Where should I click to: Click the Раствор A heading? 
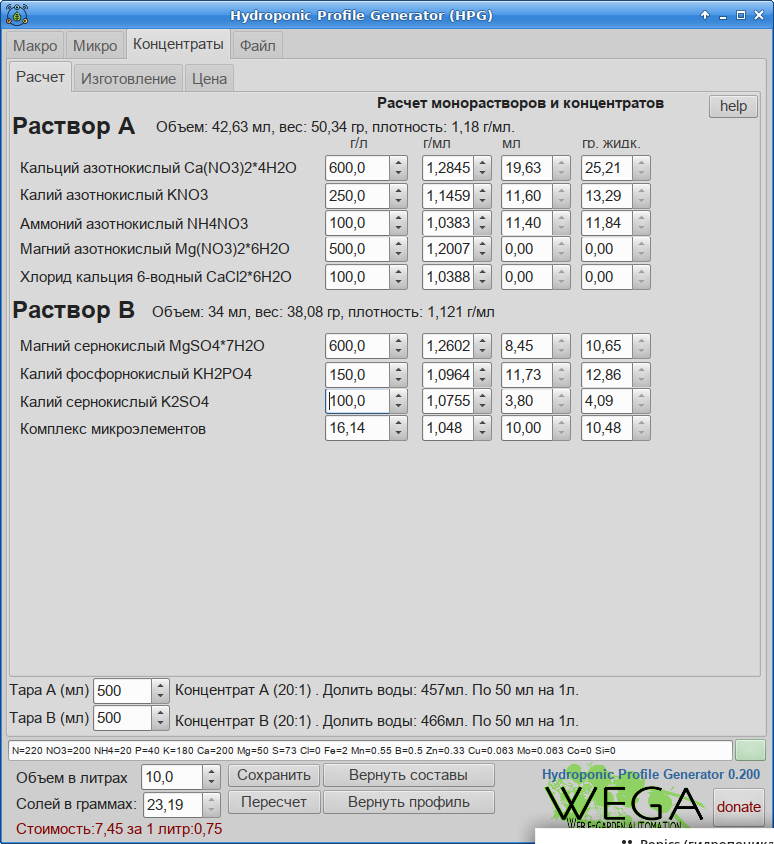74,126
